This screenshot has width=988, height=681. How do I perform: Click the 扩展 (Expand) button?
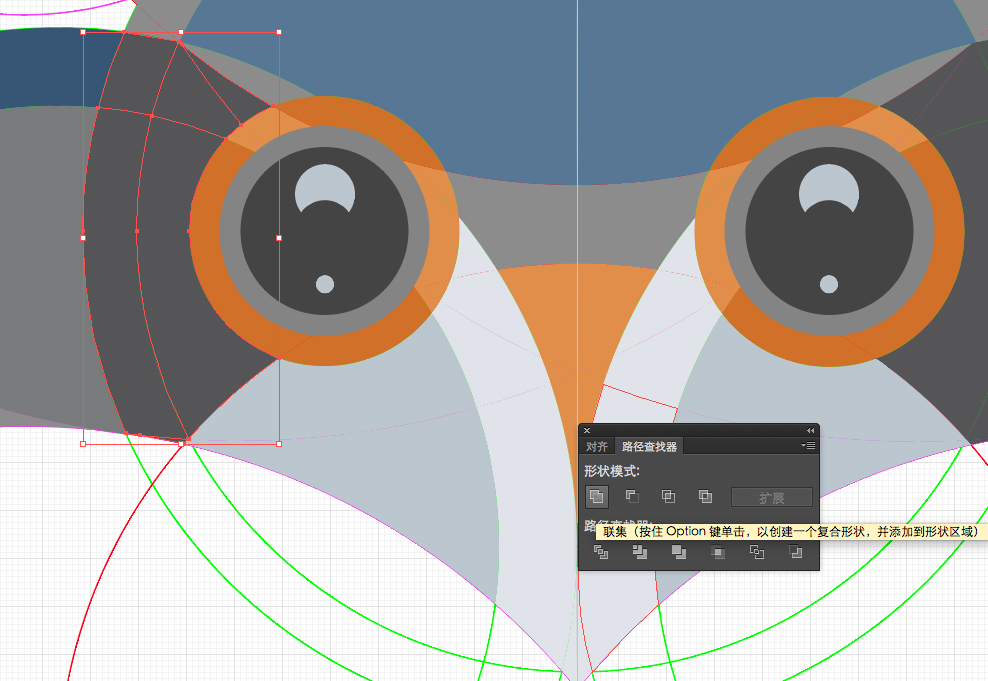tap(772, 498)
